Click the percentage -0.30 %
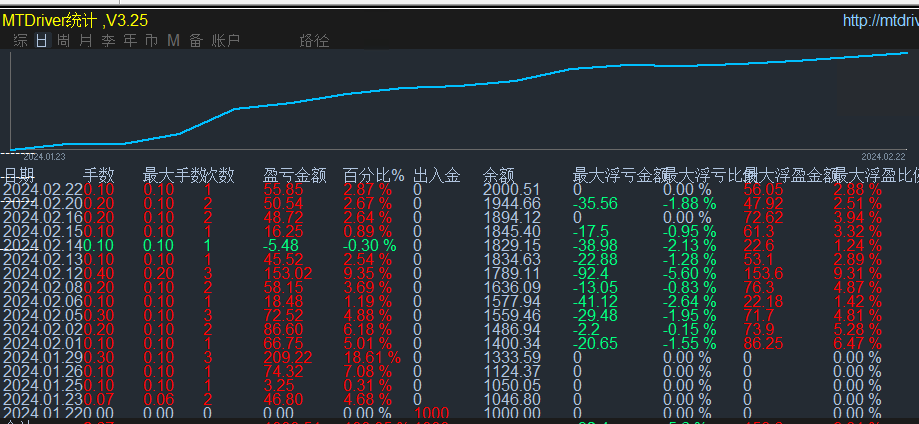This screenshot has width=919, height=424. pyautogui.click(x=370, y=245)
